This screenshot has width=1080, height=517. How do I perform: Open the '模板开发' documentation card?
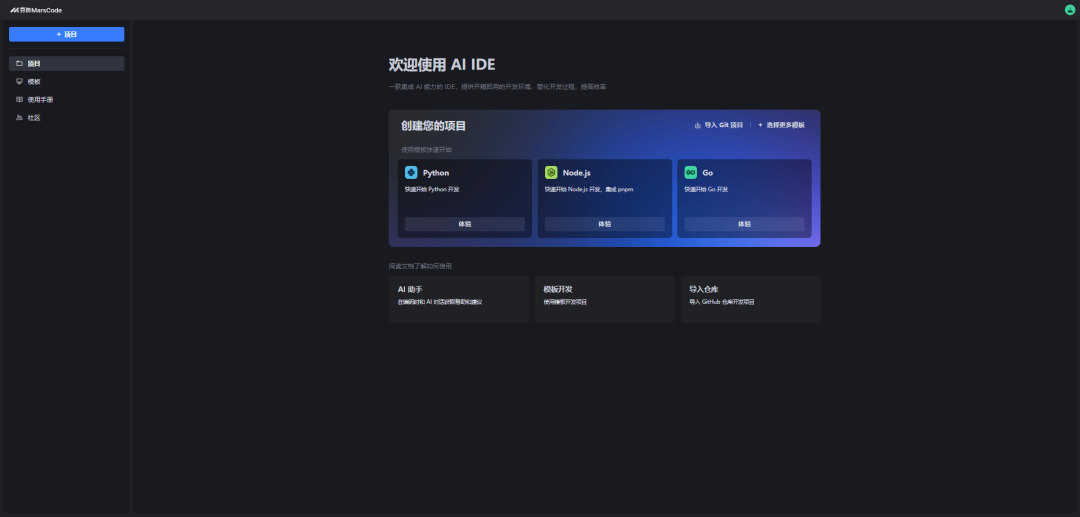[605, 299]
